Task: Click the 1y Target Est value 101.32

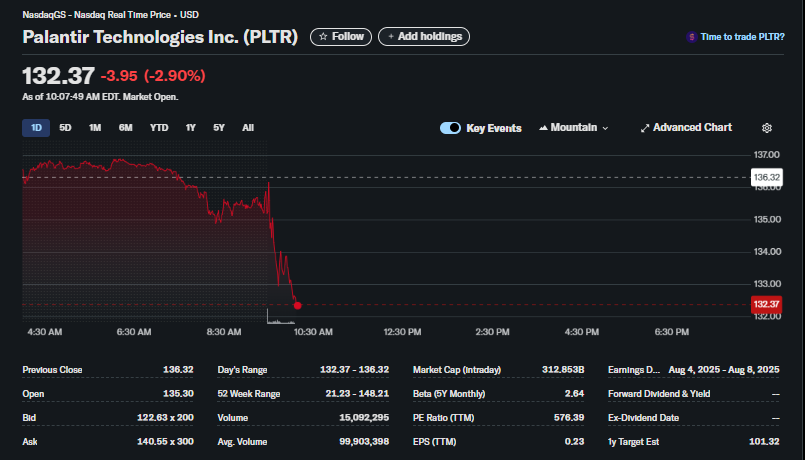Action: click(764, 442)
